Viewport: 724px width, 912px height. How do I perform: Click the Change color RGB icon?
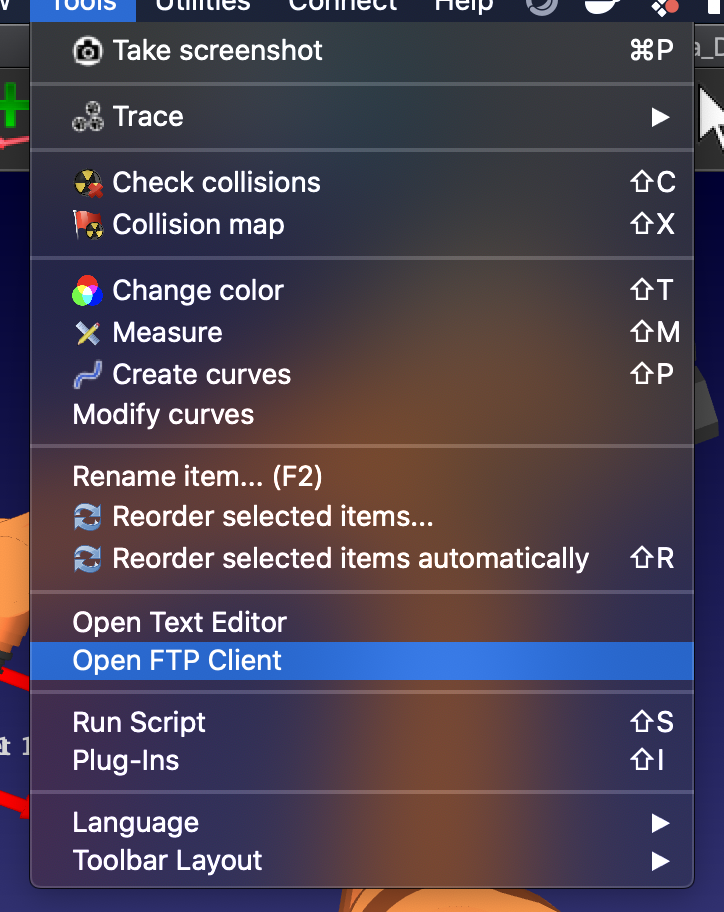point(88,291)
